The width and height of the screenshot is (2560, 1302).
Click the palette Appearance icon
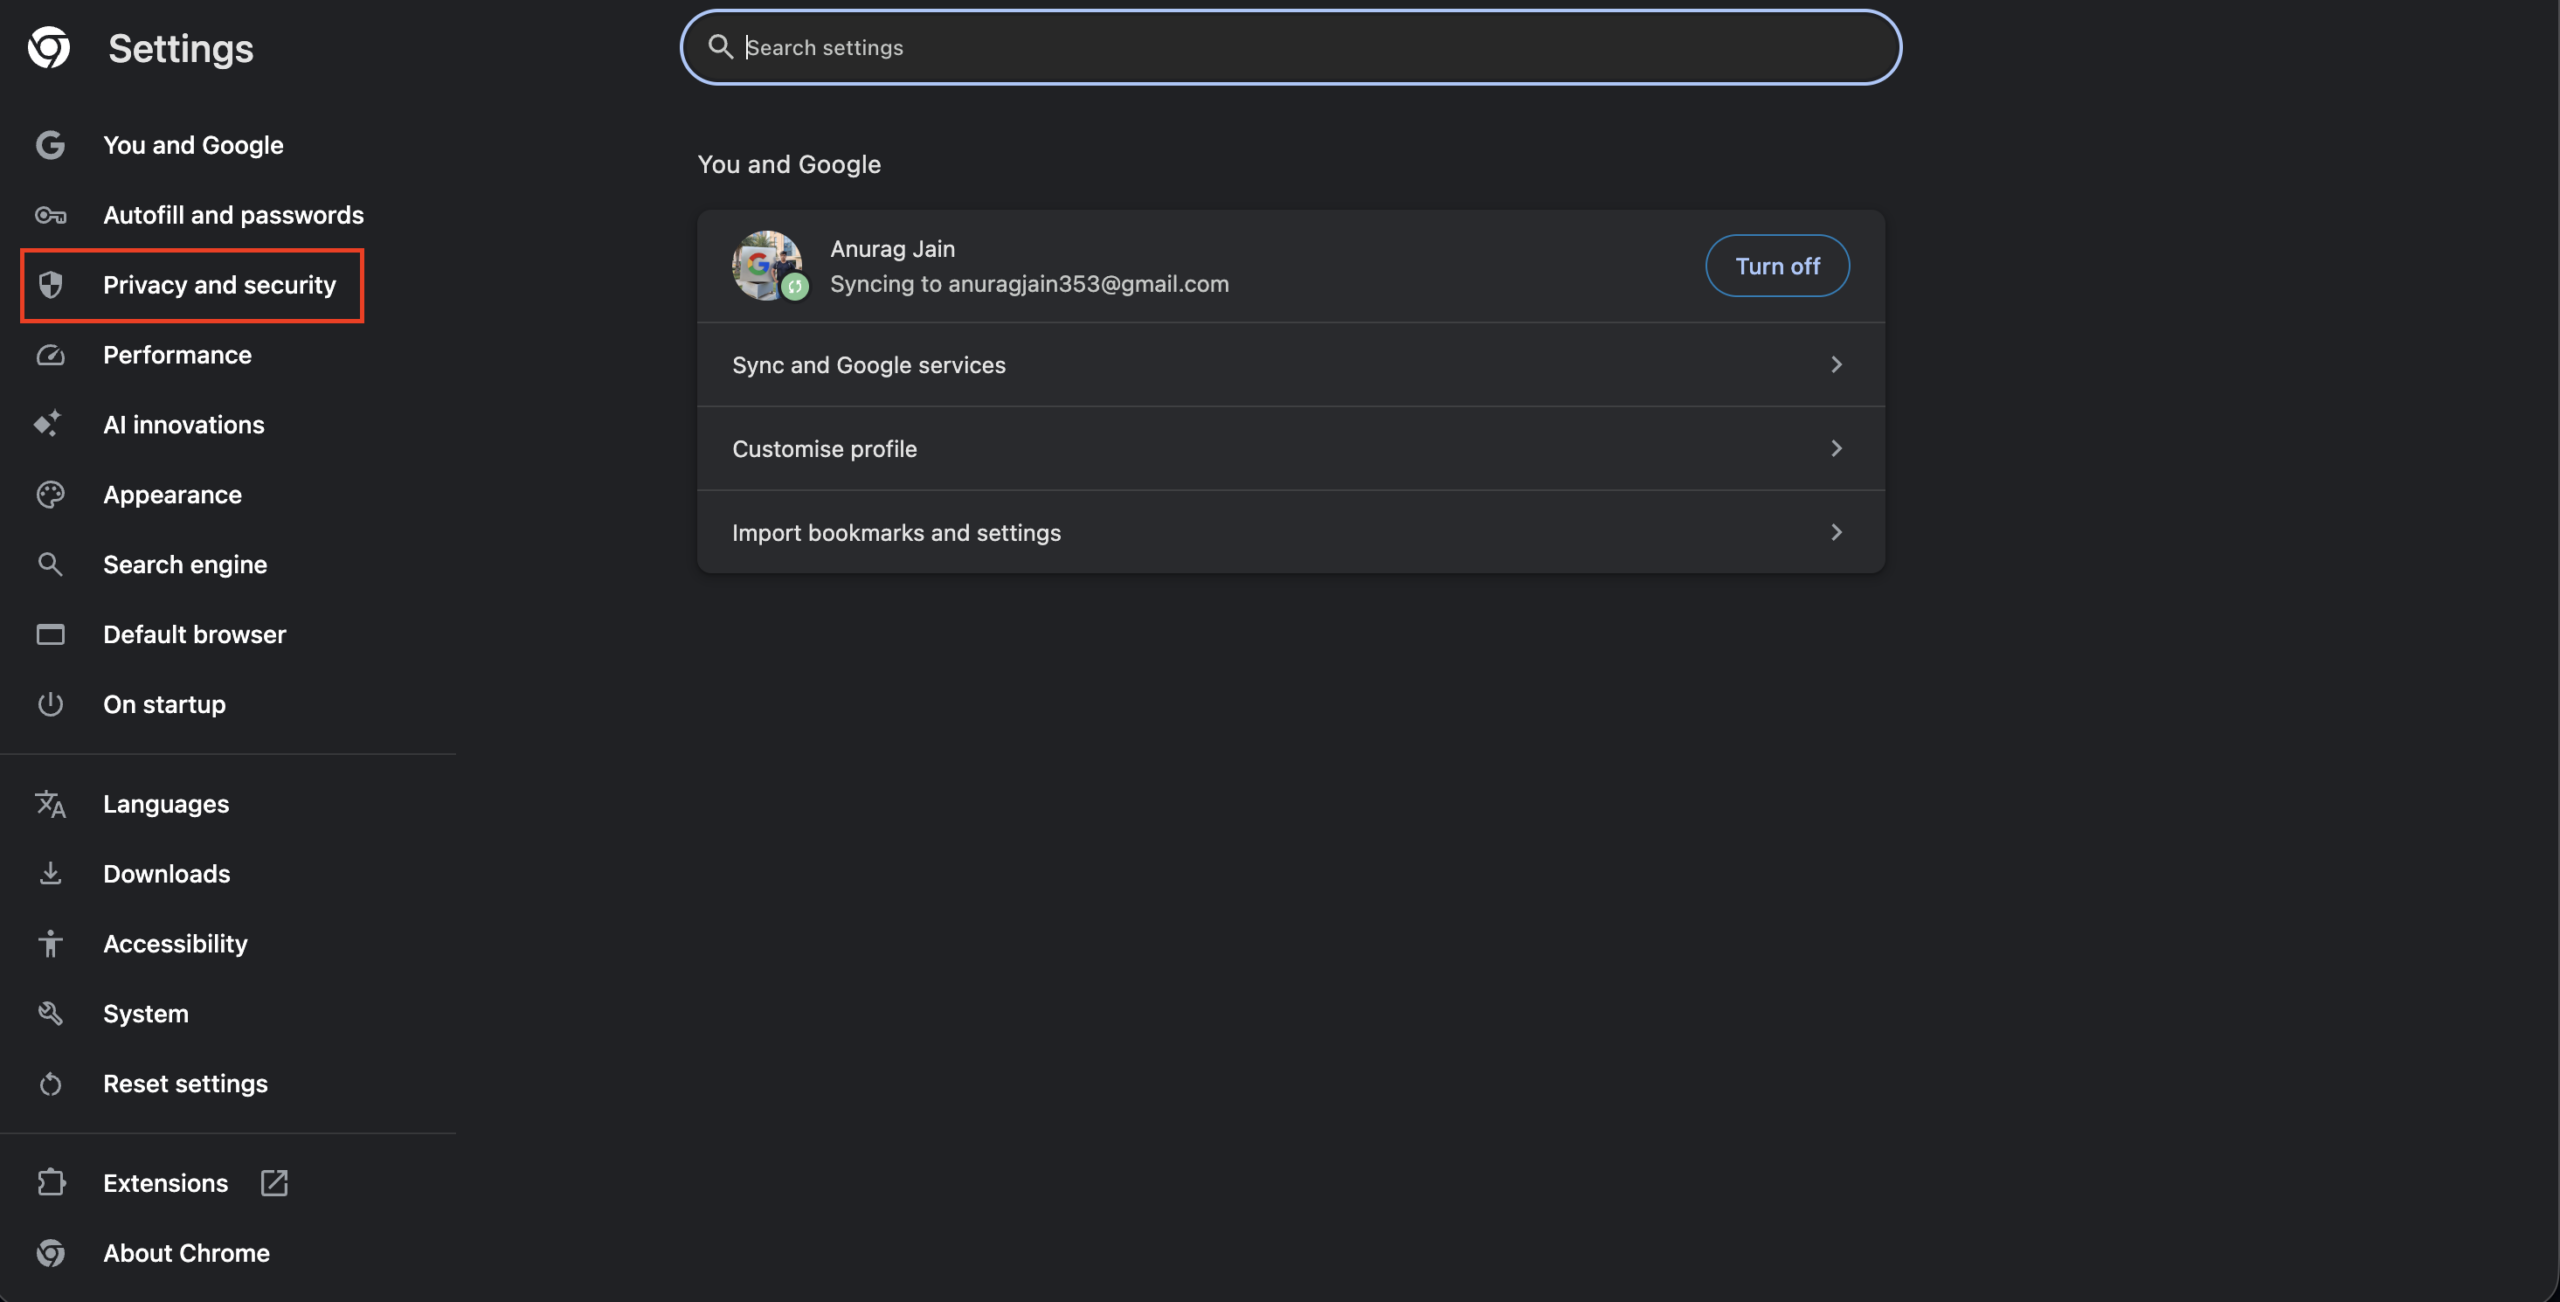pos(50,495)
